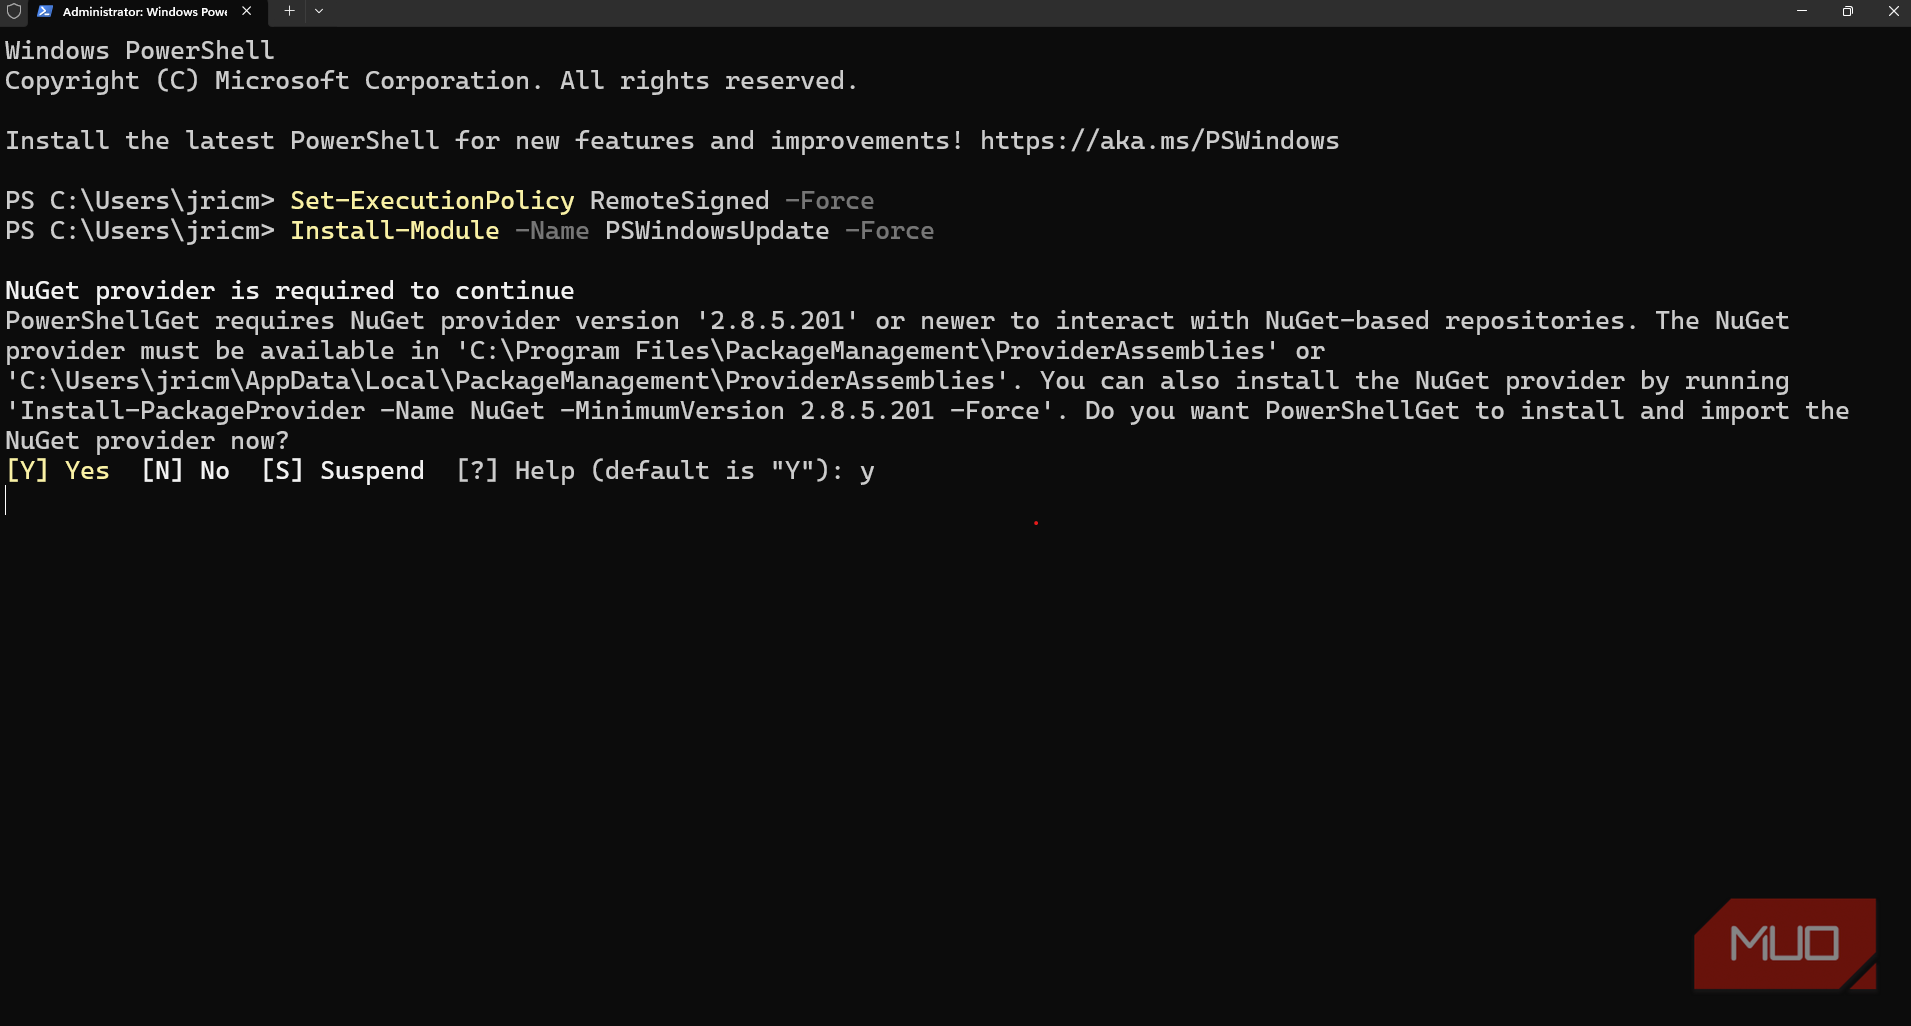The image size is (1911, 1026).
Task: Click the MUO logo watermark
Action: tap(1784, 943)
